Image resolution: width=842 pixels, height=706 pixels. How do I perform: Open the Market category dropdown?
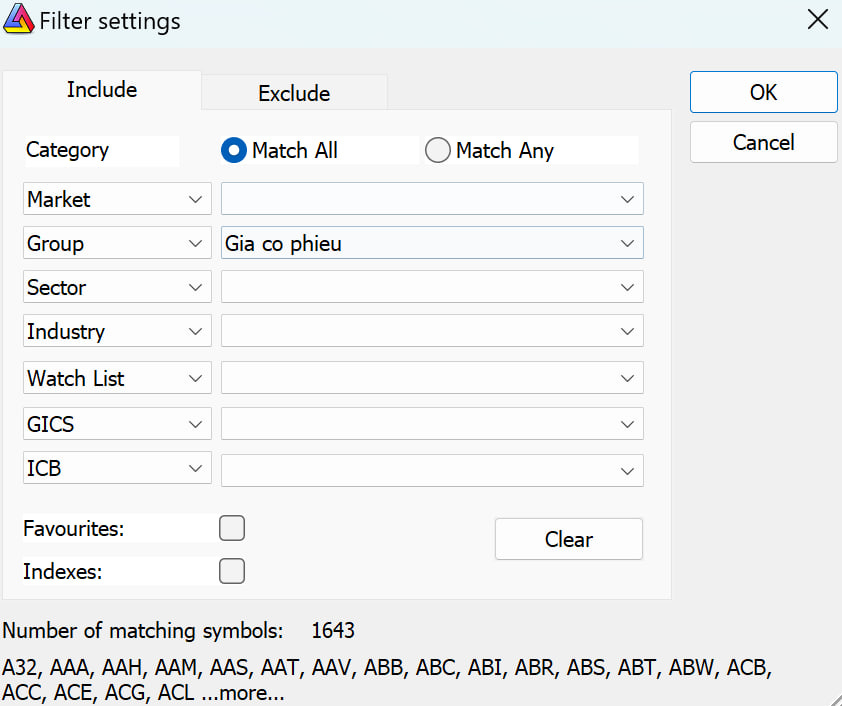117,199
